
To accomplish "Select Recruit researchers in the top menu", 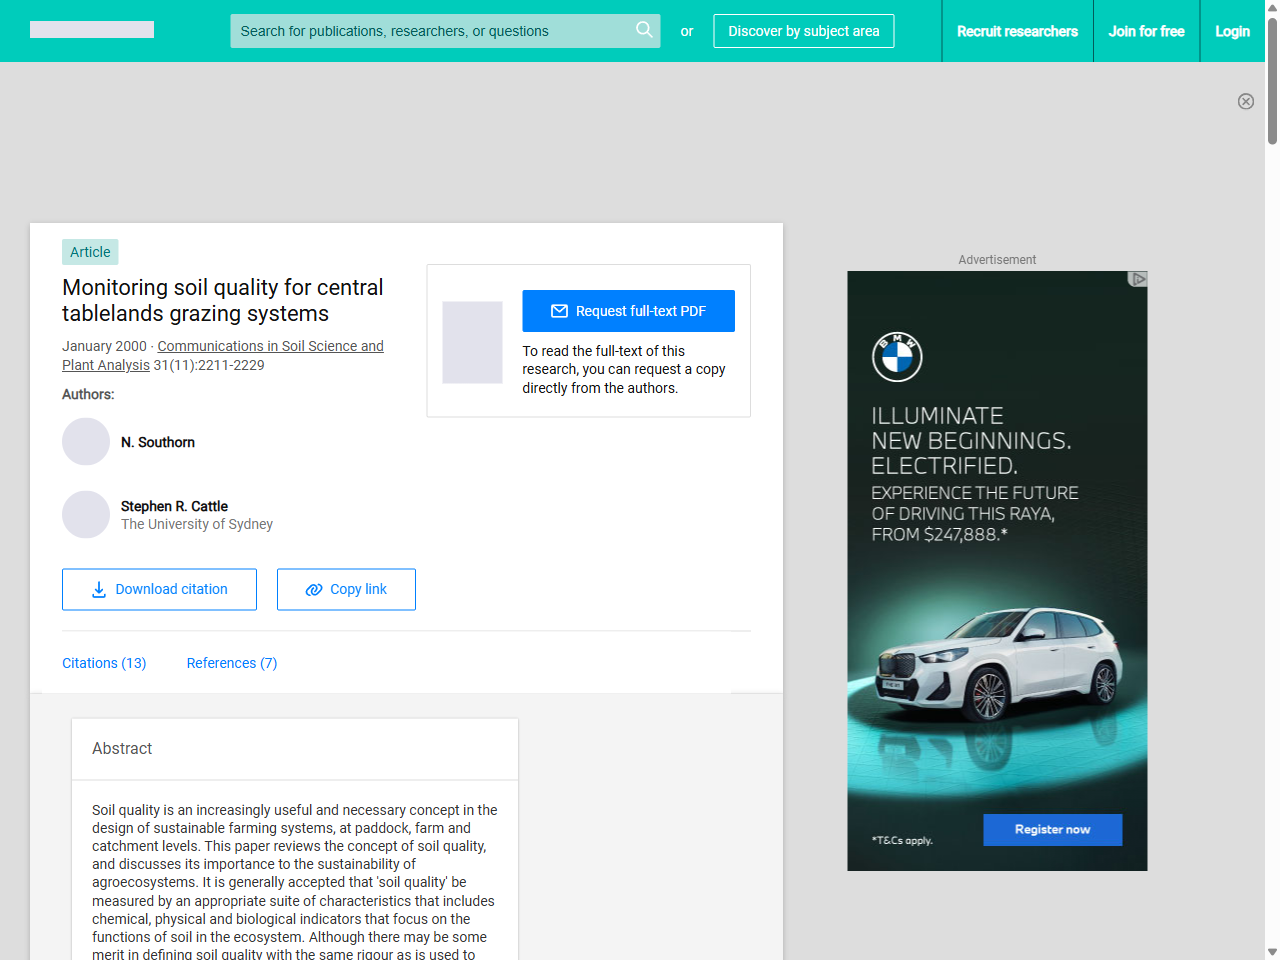I will tap(1017, 31).
